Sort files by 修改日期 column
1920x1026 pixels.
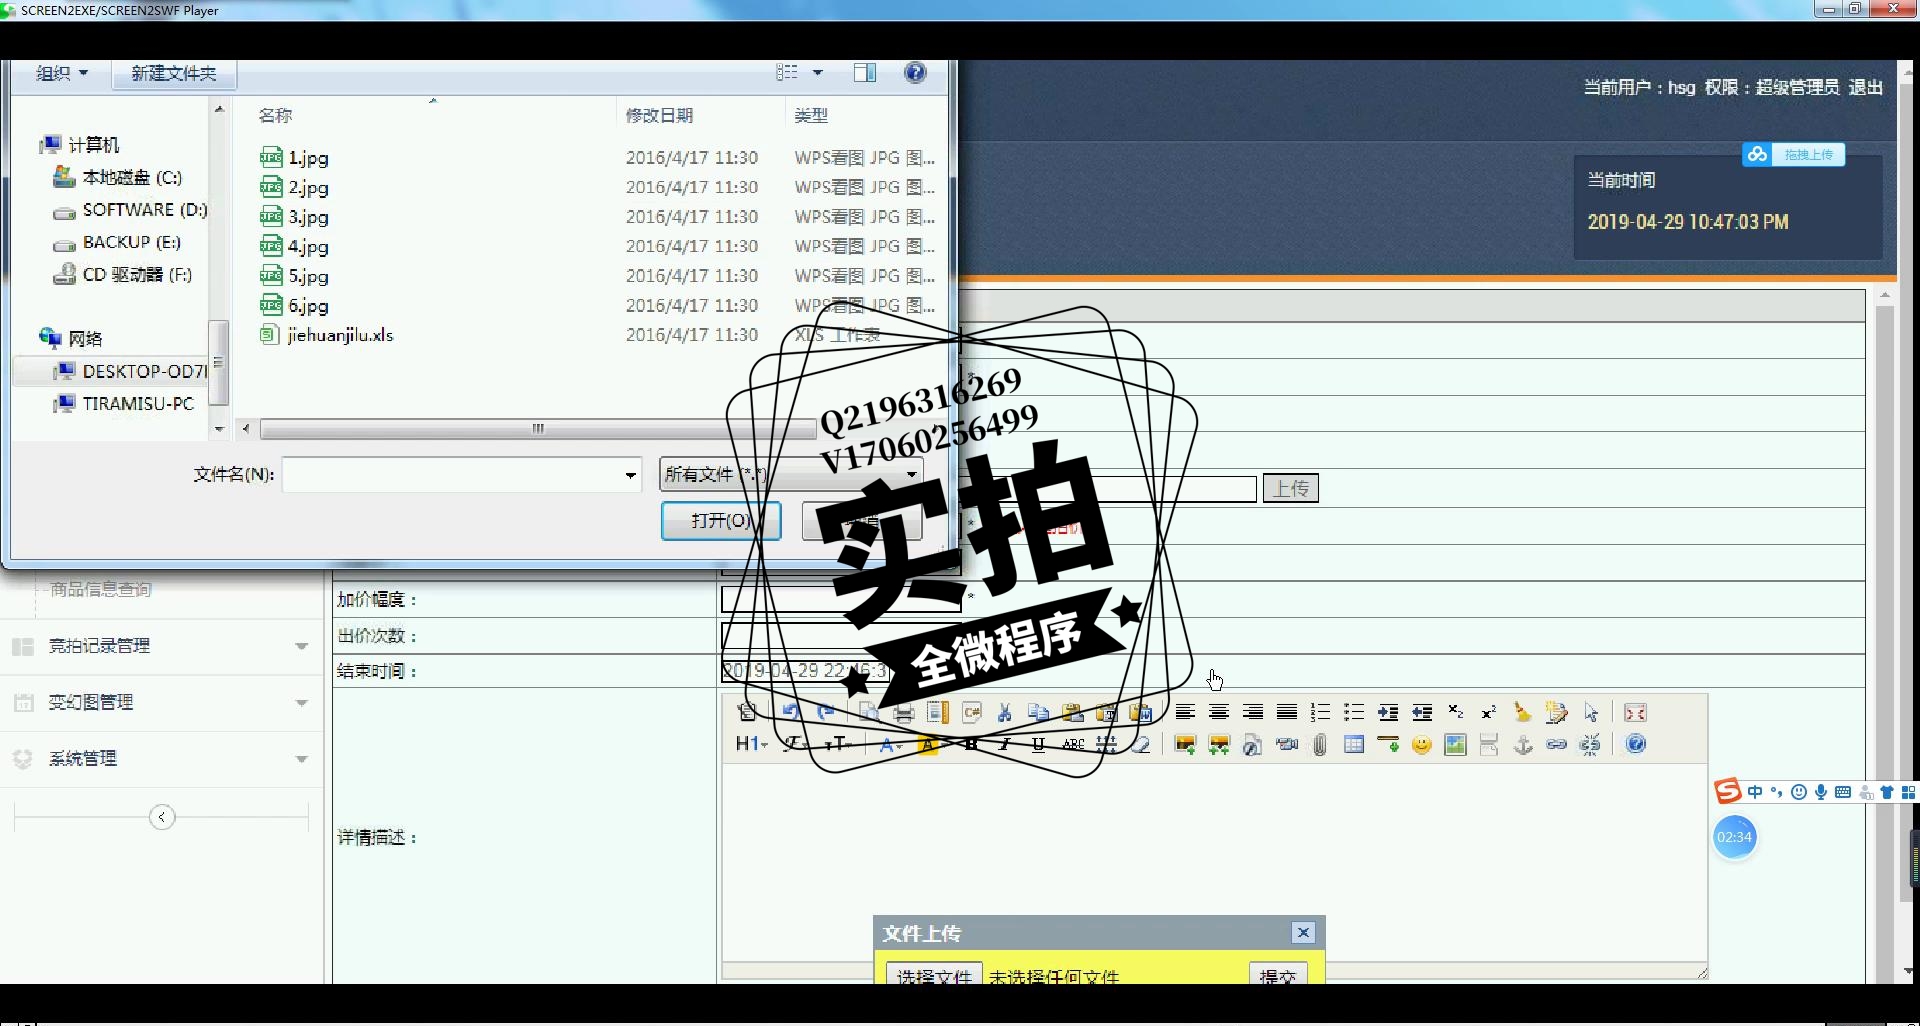point(659,116)
